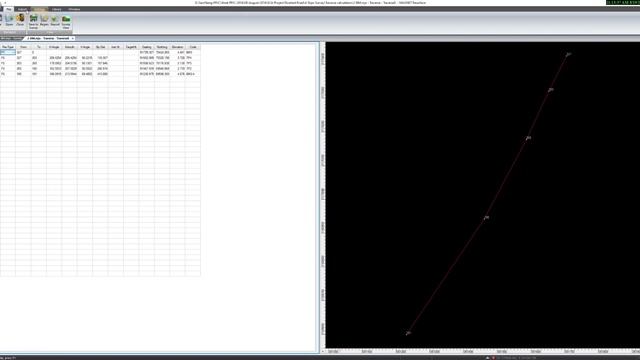Open the Library ribbon tab
The height and width of the screenshot is (360, 640).
pyautogui.click(x=56, y=9)
